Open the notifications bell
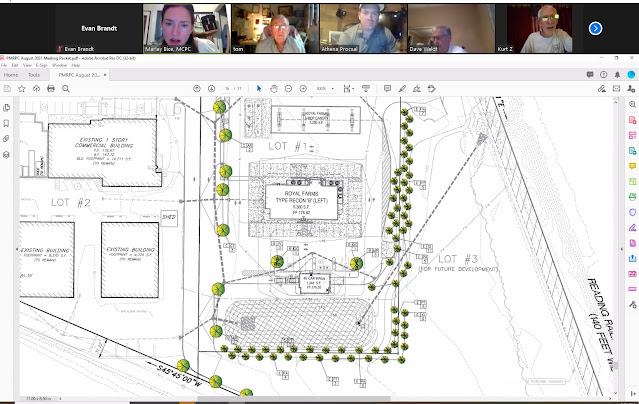 [617, 75]
